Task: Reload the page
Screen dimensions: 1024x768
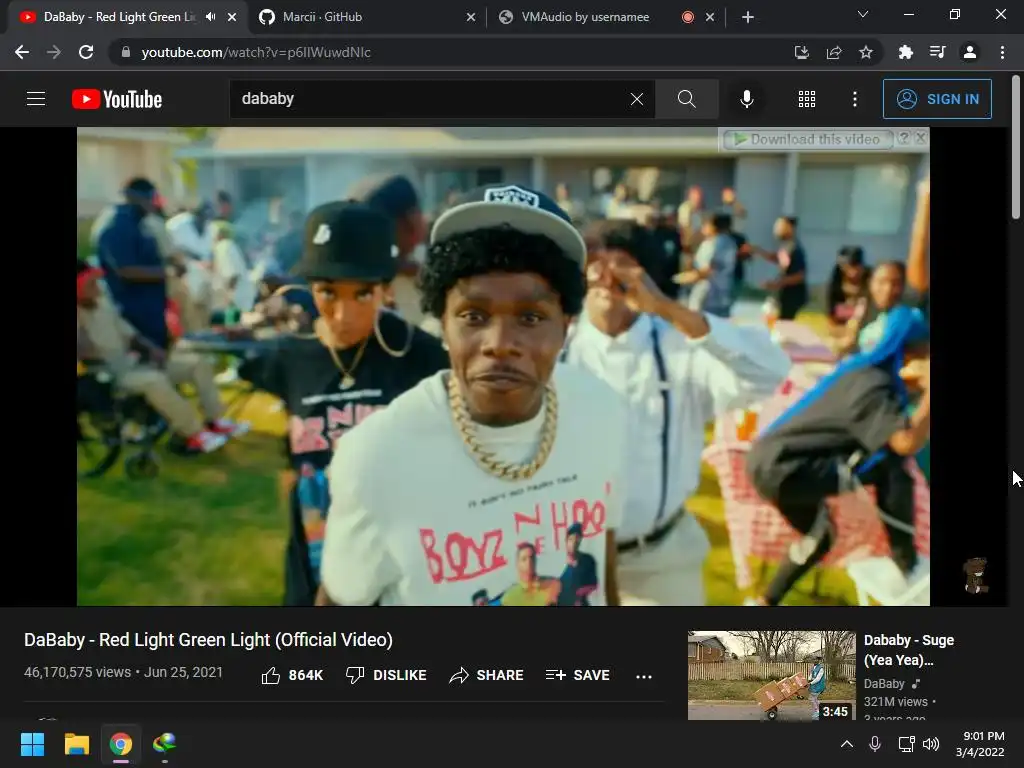Action: [x=86, y=52]
